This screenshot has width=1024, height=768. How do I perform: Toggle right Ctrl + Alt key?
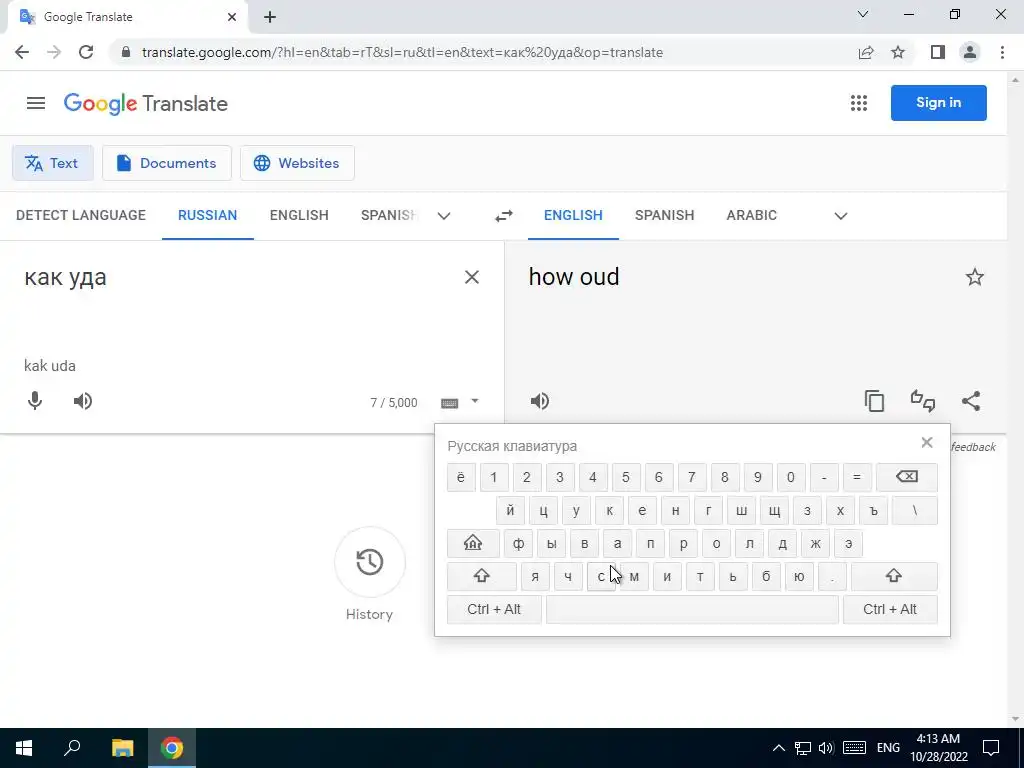tap(890, 609)
